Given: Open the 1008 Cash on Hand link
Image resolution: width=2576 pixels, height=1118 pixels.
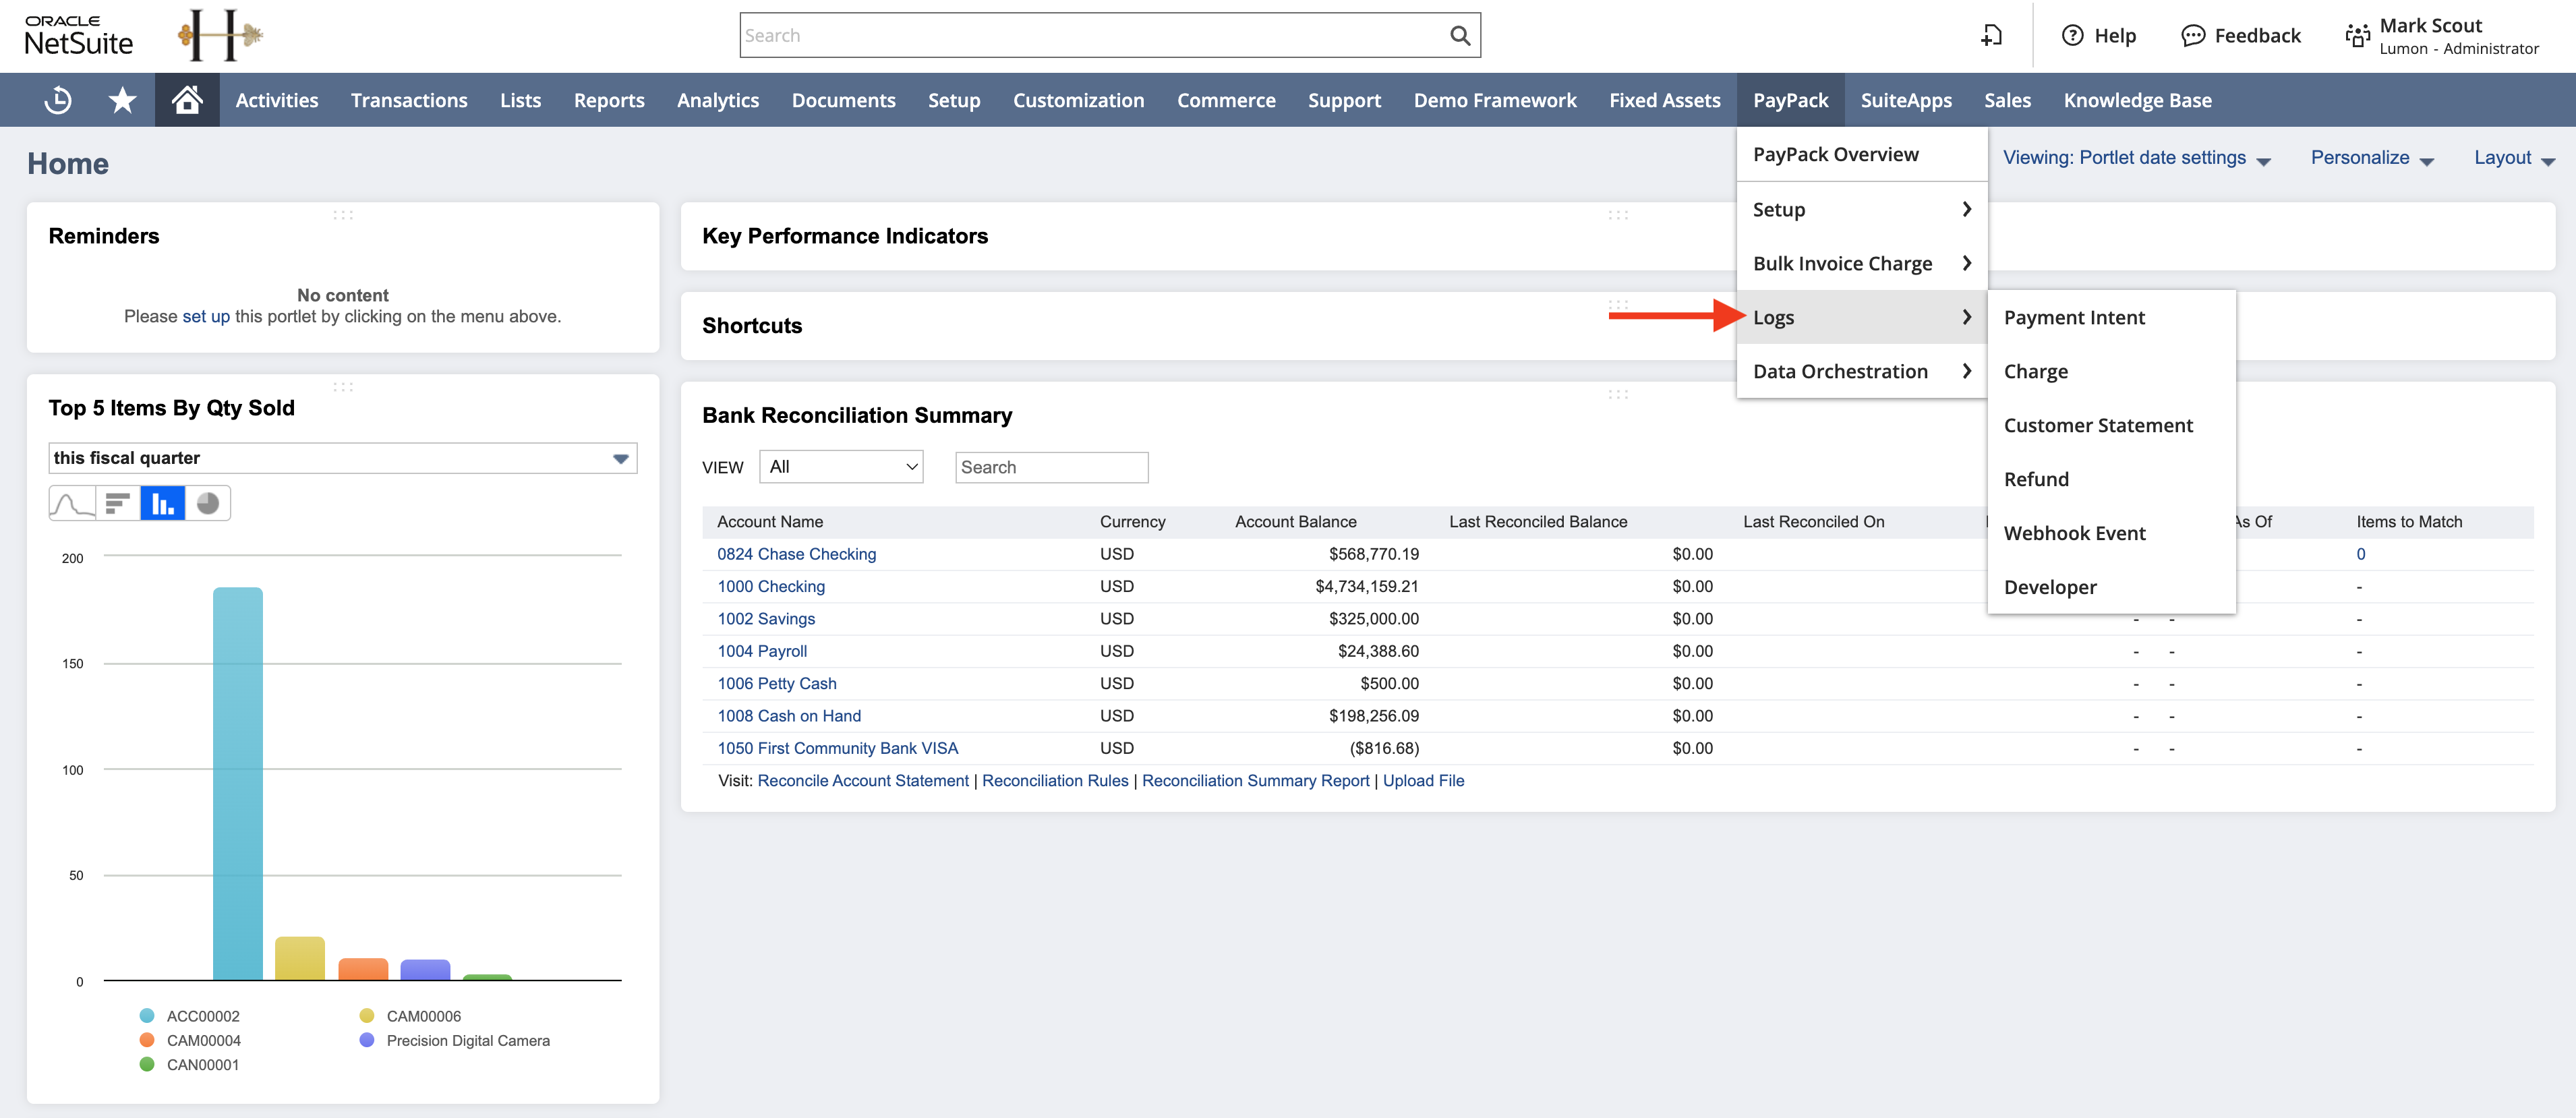Looking at the screenshot, I should coord(789,716).
